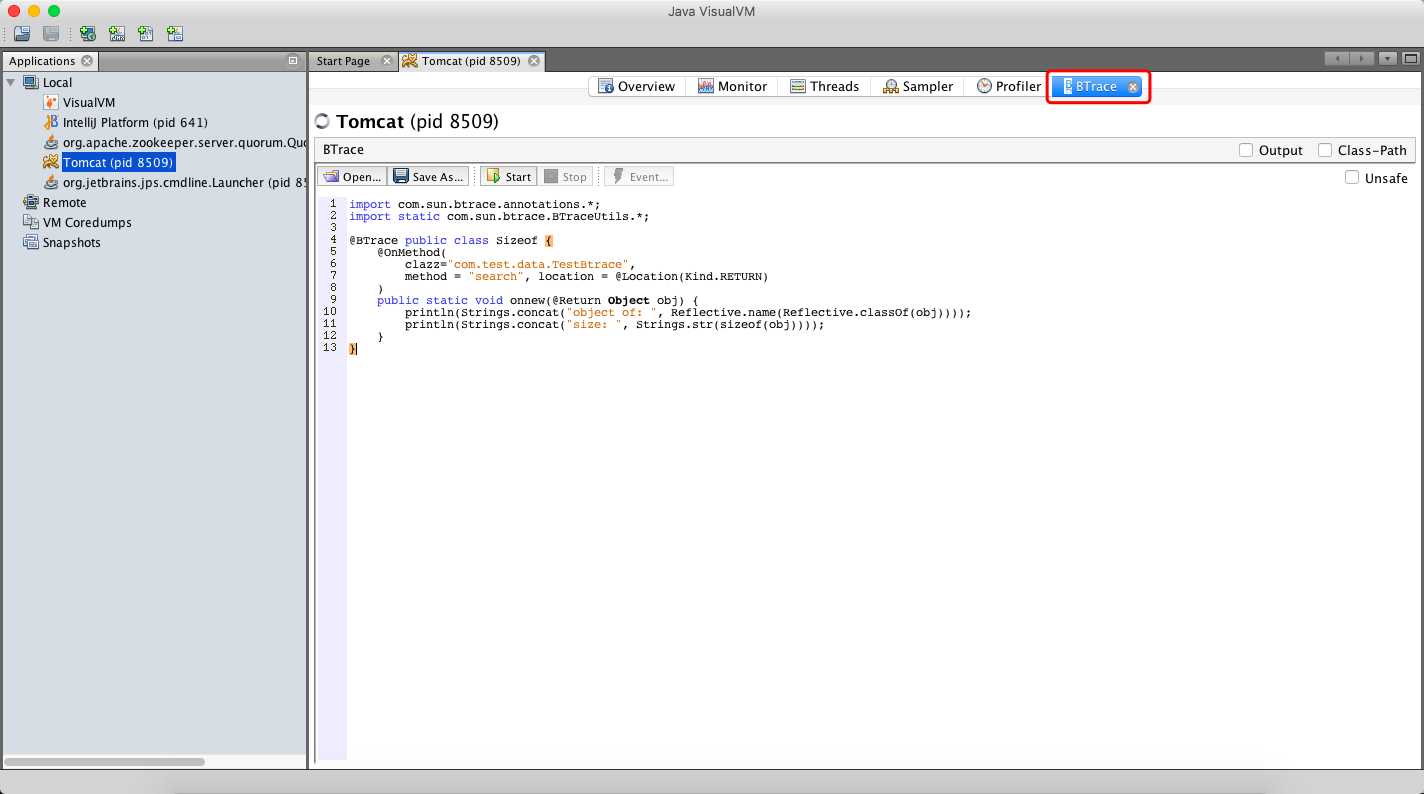Image resolution: width=1424 pixels, height=794 pixels.
Task: Switch to the Monitor tab
Action: pyautogui.click(x=733, y=86)
